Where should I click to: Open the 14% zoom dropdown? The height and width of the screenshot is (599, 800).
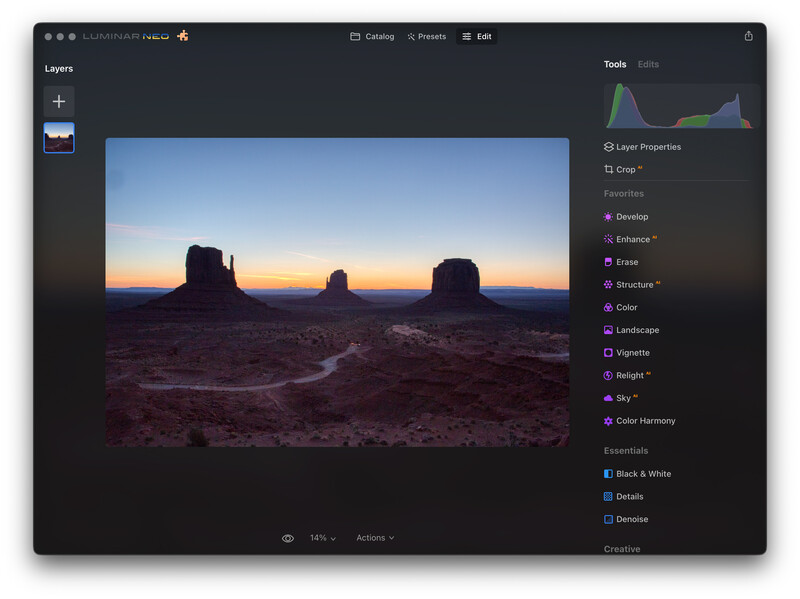tap(322, 538)
